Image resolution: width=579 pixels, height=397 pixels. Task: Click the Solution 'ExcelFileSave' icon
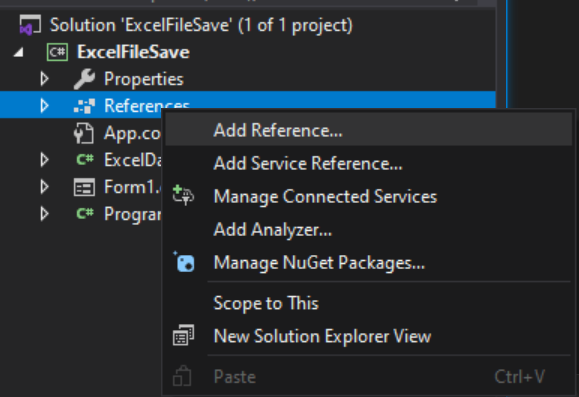click(30, 25)
